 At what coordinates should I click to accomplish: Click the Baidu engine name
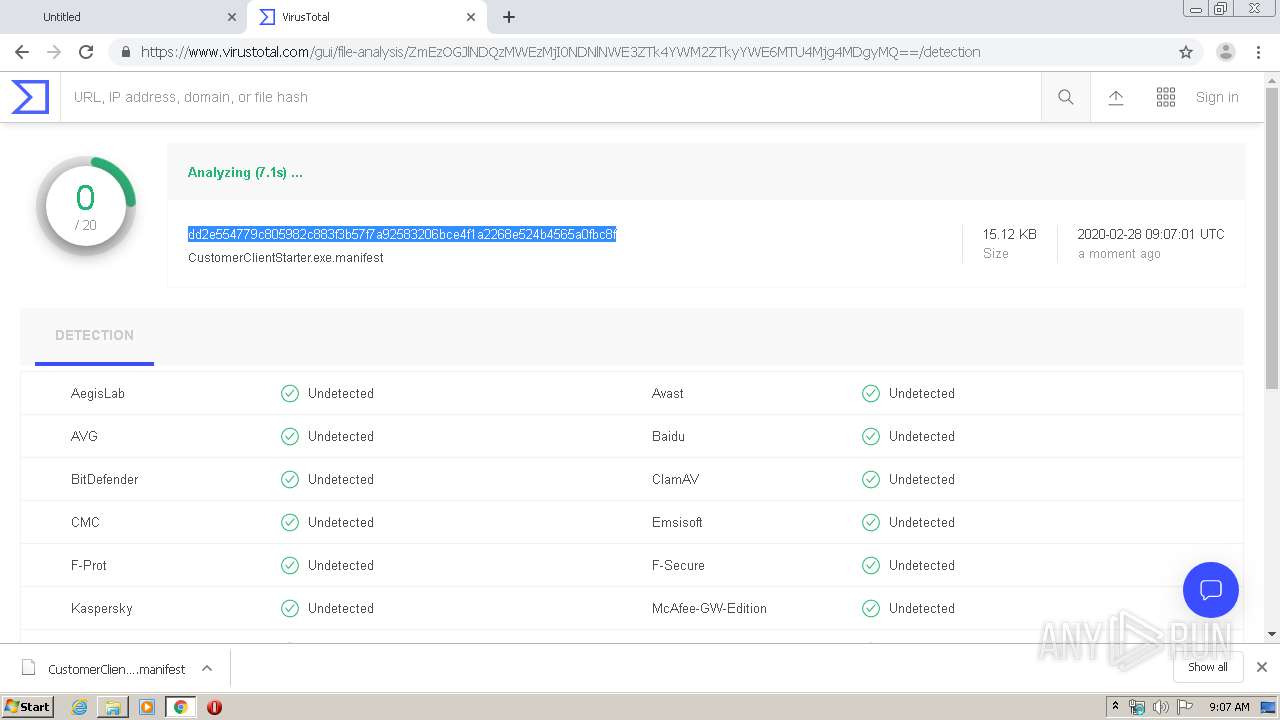[x=668, y=436]
